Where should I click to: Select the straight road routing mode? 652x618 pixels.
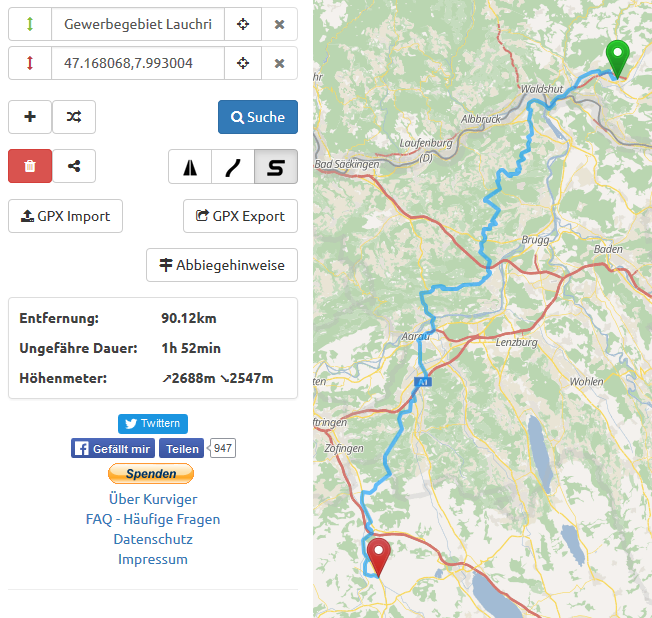tap(190, 167)
